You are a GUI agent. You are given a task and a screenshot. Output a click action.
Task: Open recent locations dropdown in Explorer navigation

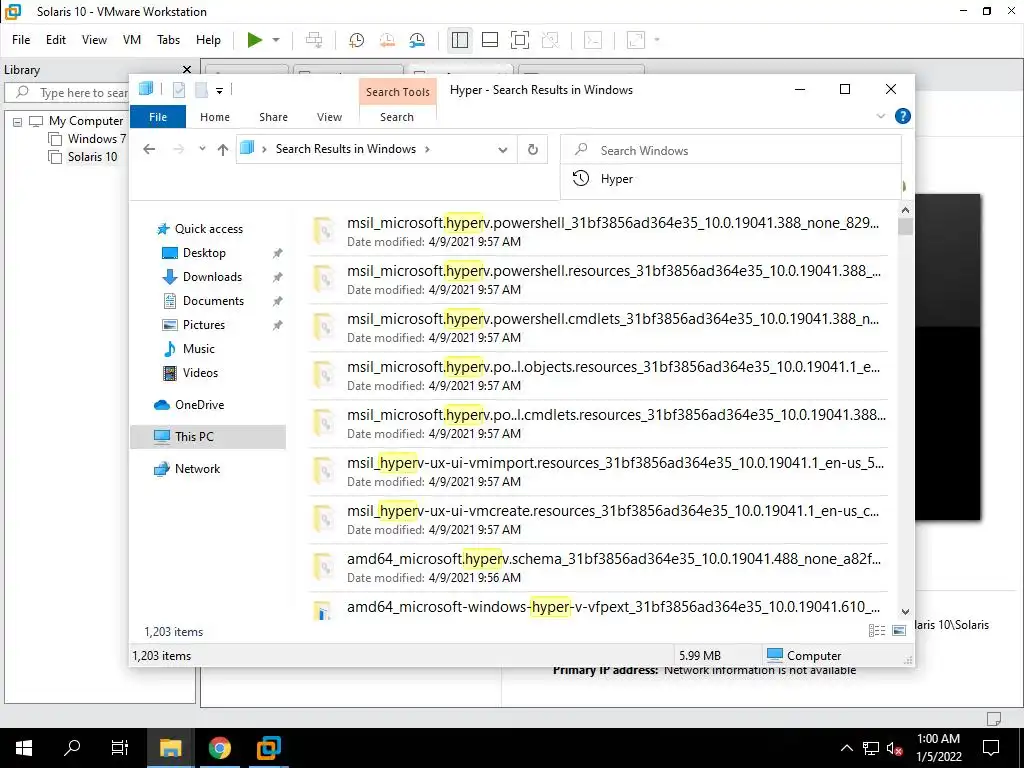click(x=202, y=149)
